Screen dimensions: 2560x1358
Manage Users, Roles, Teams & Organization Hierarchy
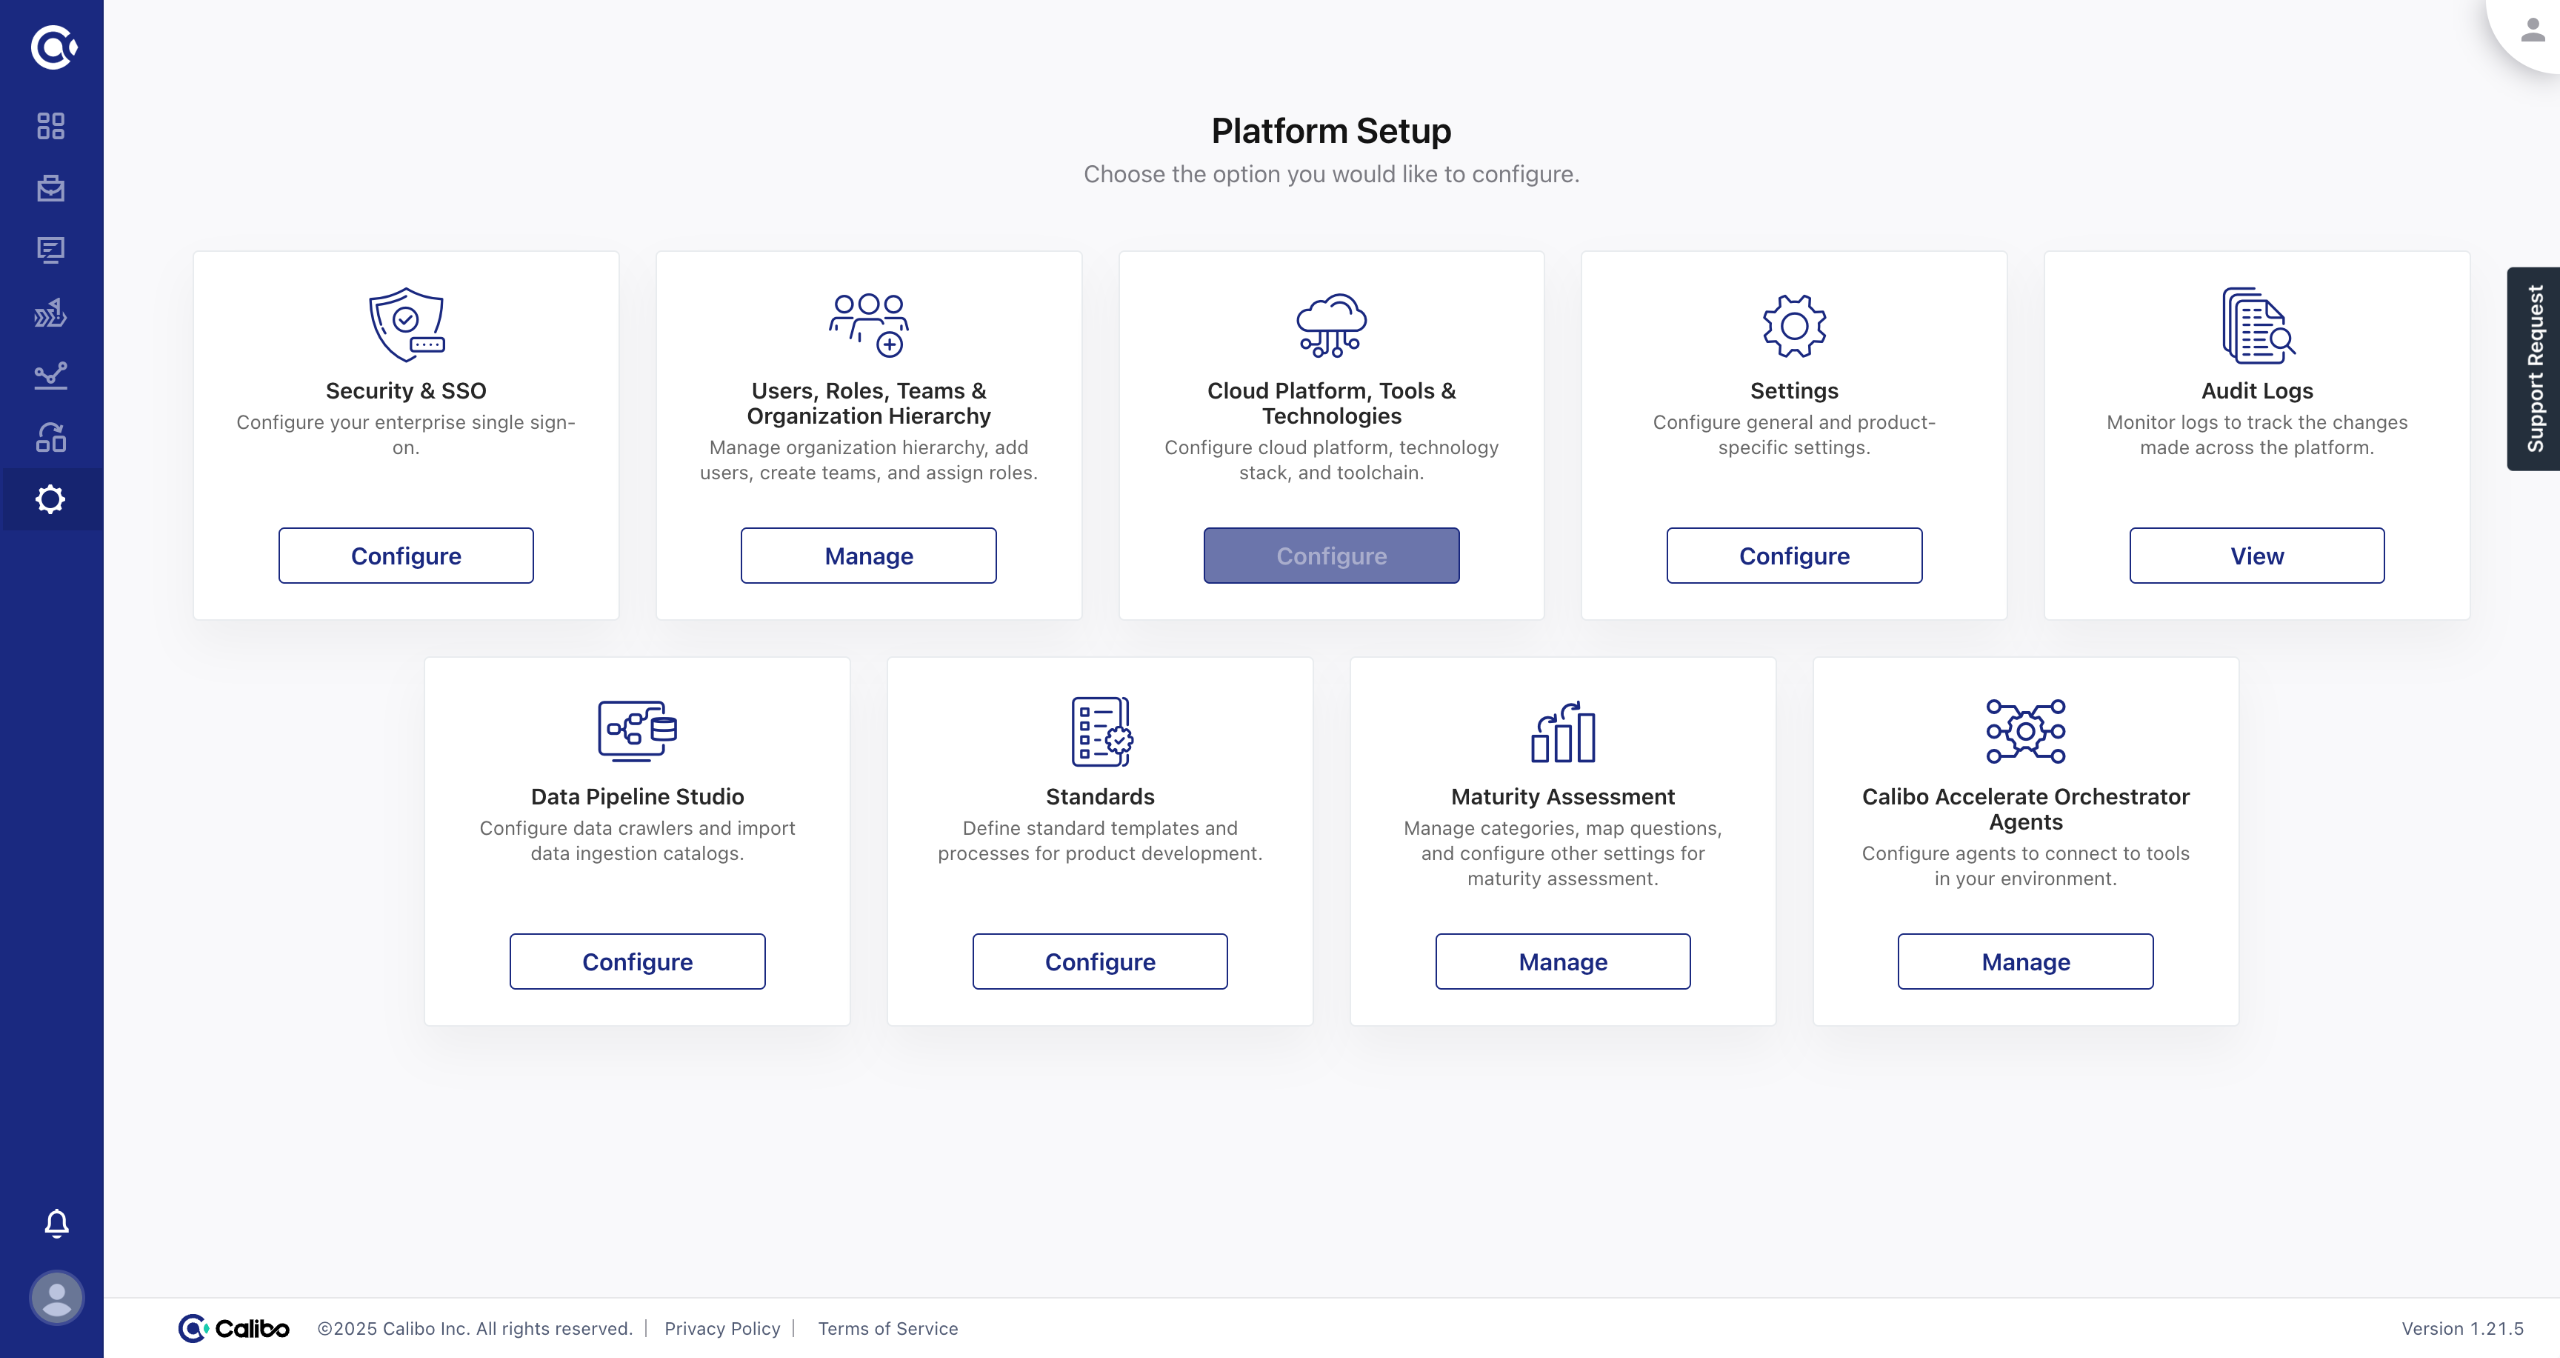(868, 556)
